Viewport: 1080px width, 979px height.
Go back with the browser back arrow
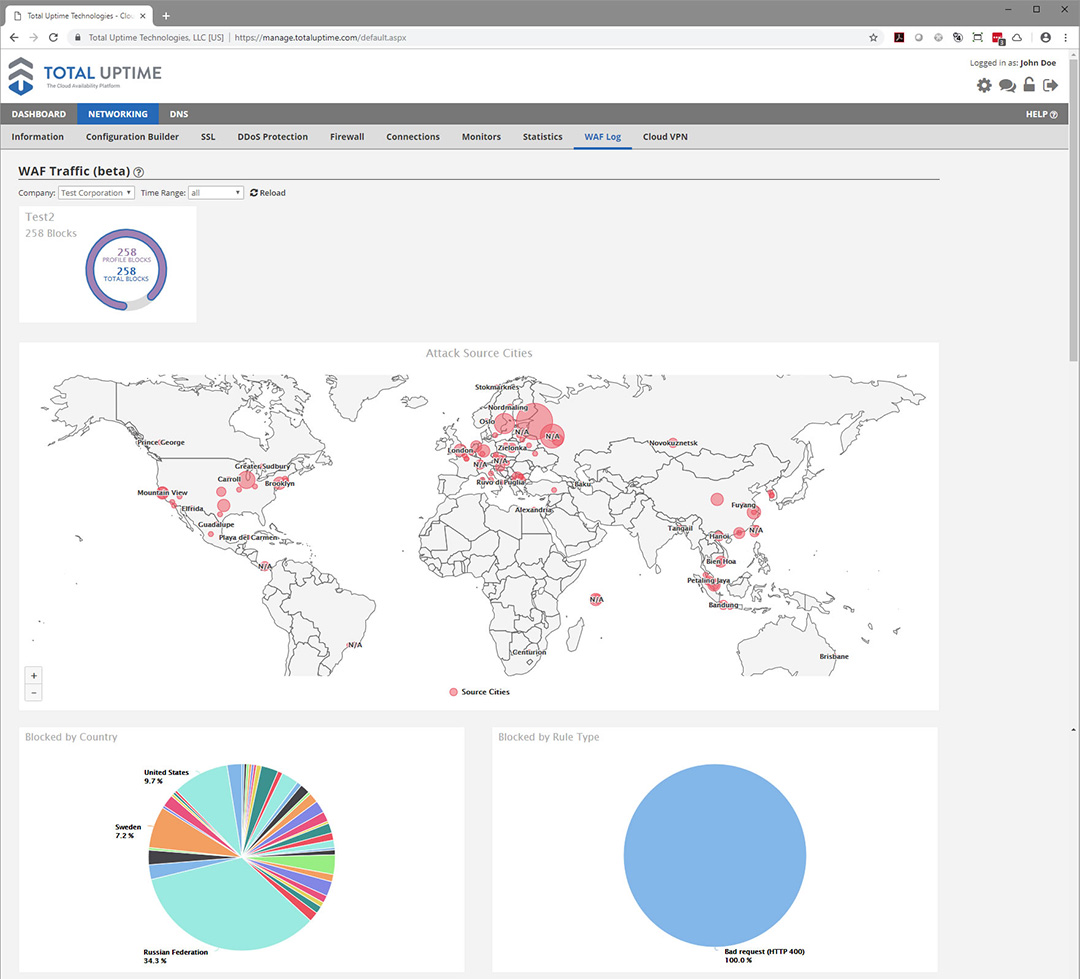coord(14,37)
